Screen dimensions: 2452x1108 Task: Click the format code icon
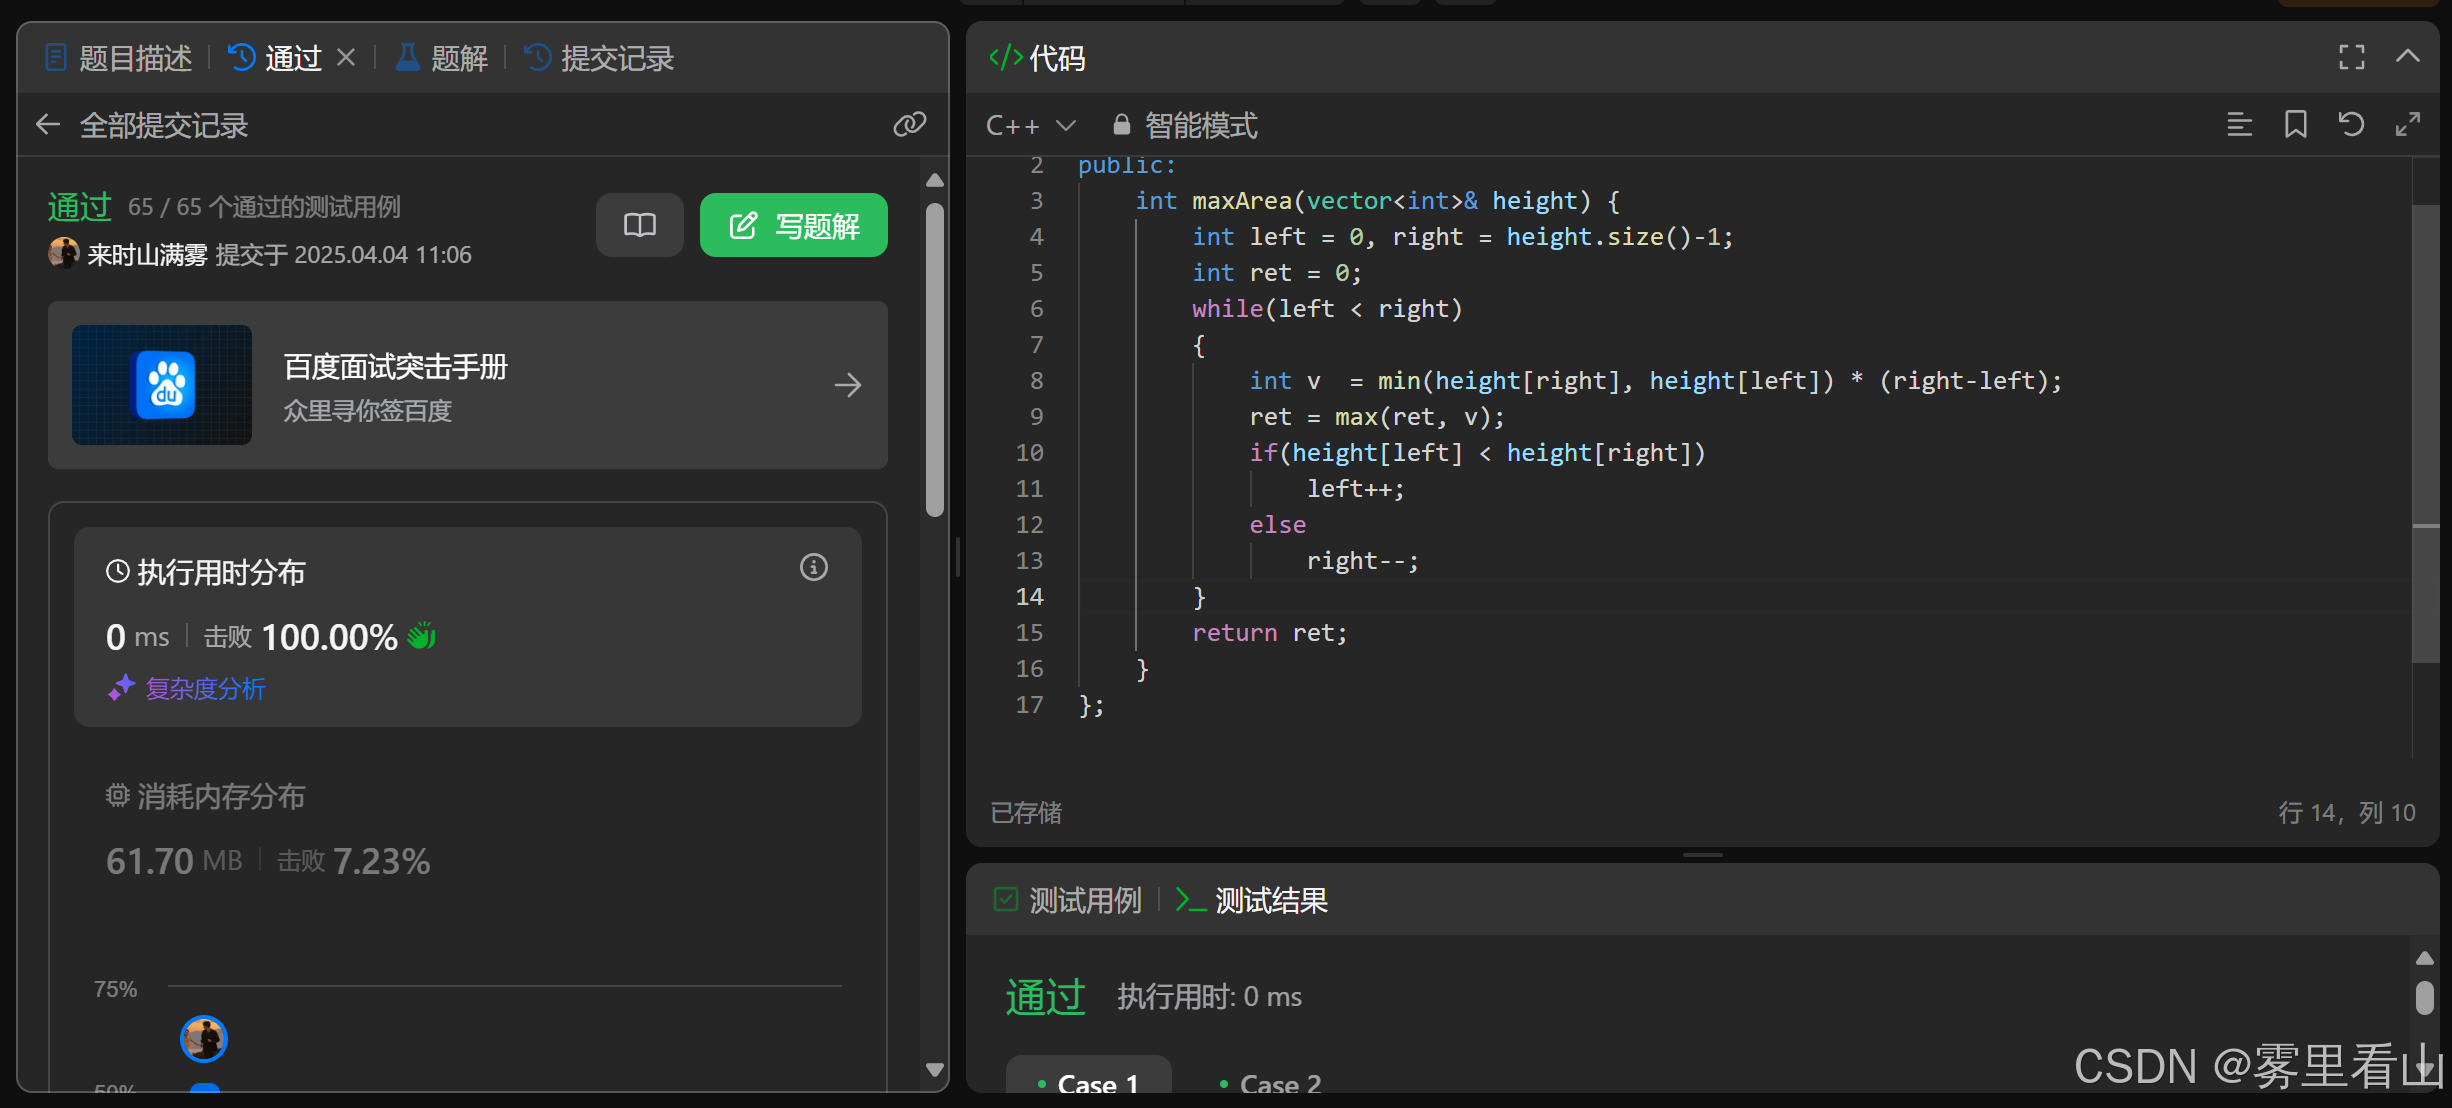(2239, 125)
